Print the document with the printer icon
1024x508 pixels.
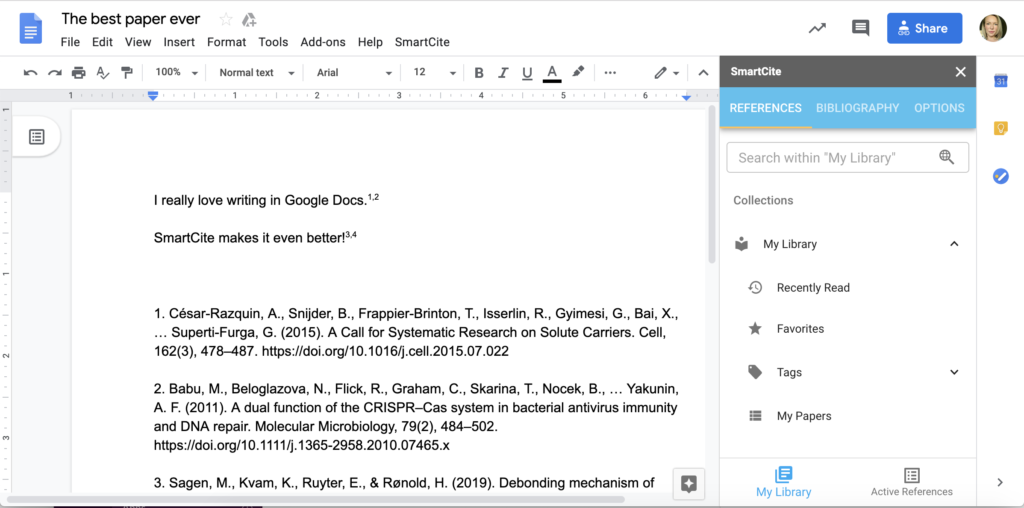[x=78, y=72]
